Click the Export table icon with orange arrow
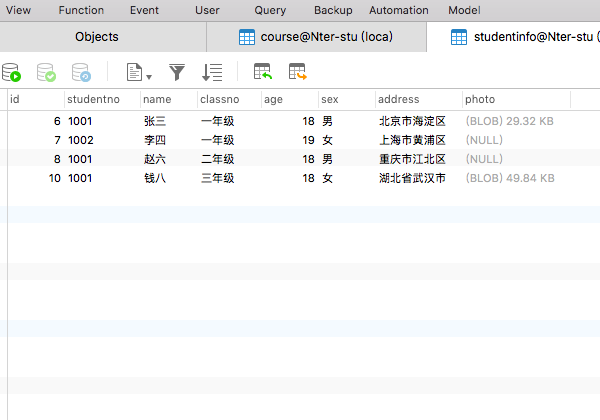 298,72
